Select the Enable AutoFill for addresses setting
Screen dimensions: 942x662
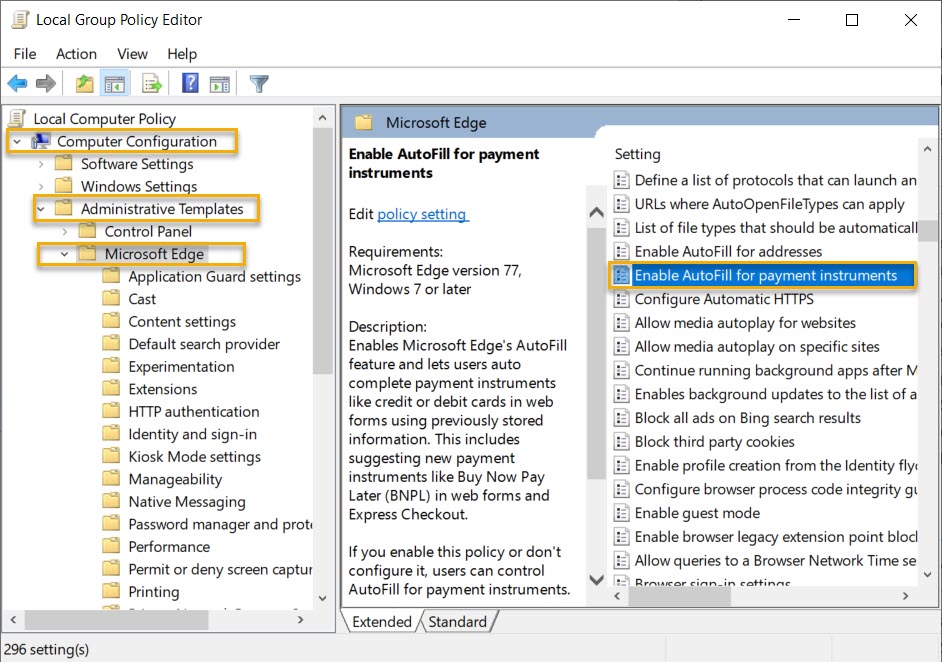728,251
